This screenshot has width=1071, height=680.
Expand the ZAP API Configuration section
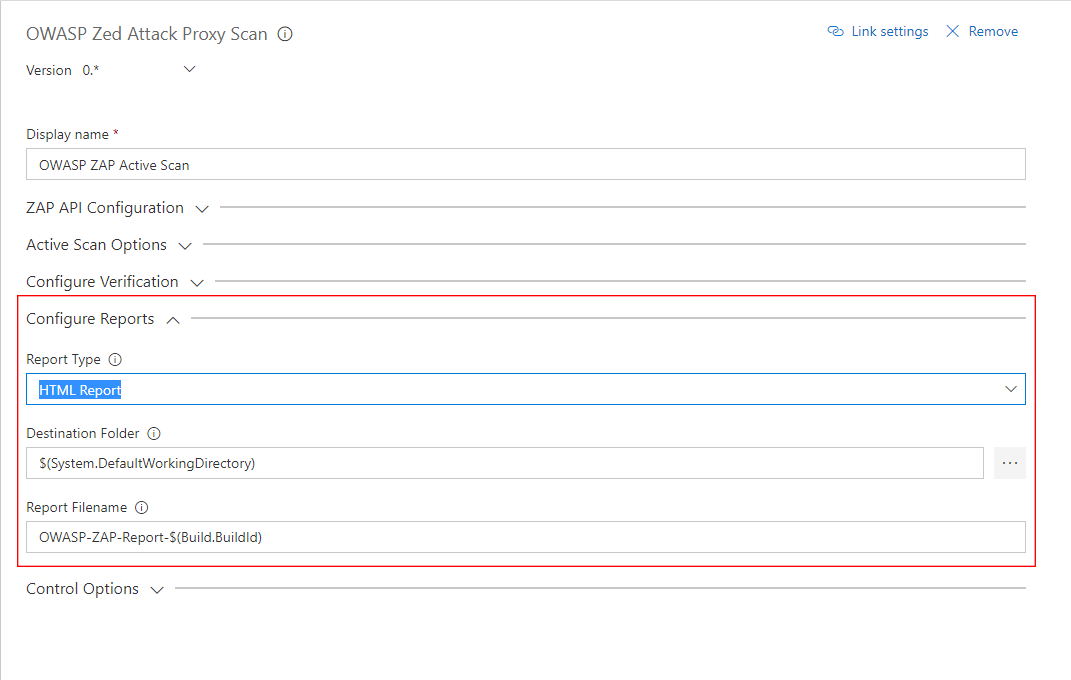click(202, 209)
